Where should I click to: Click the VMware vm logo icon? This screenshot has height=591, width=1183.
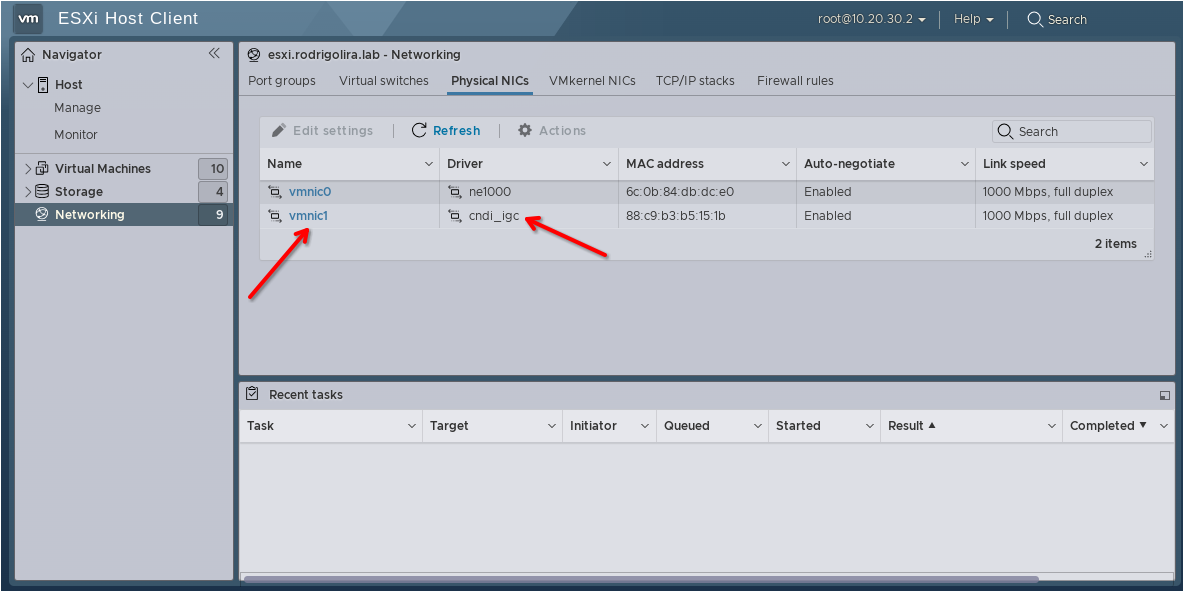coord(29,18)
